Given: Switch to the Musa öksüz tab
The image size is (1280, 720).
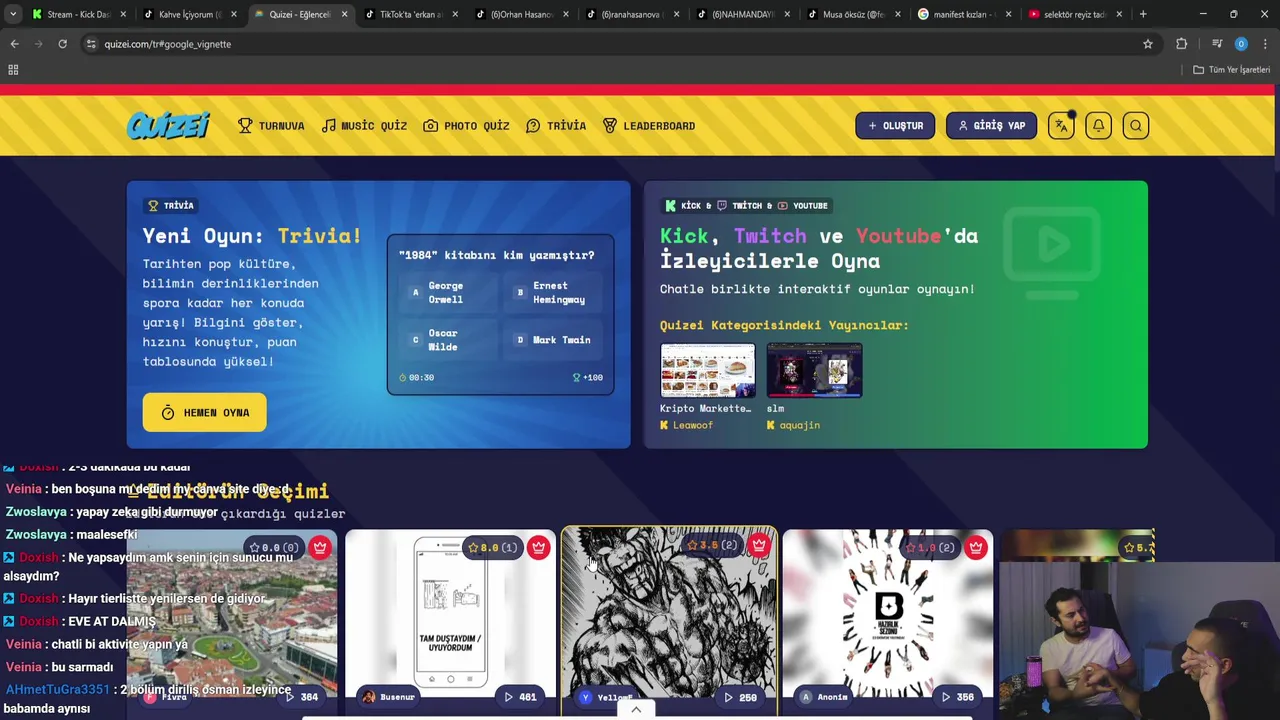Looking at the screenshot, I should pos(854,14).
